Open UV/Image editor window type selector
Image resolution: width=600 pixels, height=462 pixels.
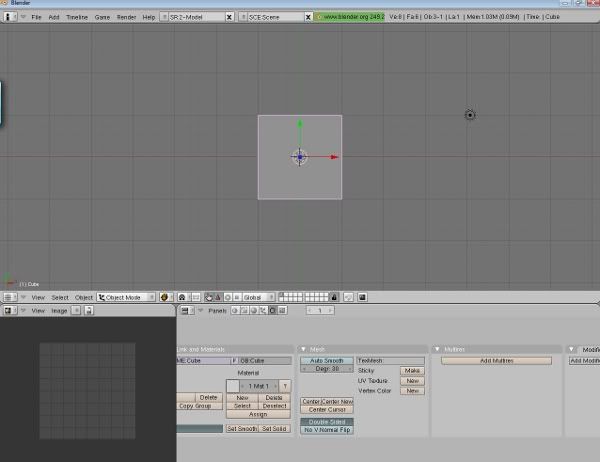10,310
